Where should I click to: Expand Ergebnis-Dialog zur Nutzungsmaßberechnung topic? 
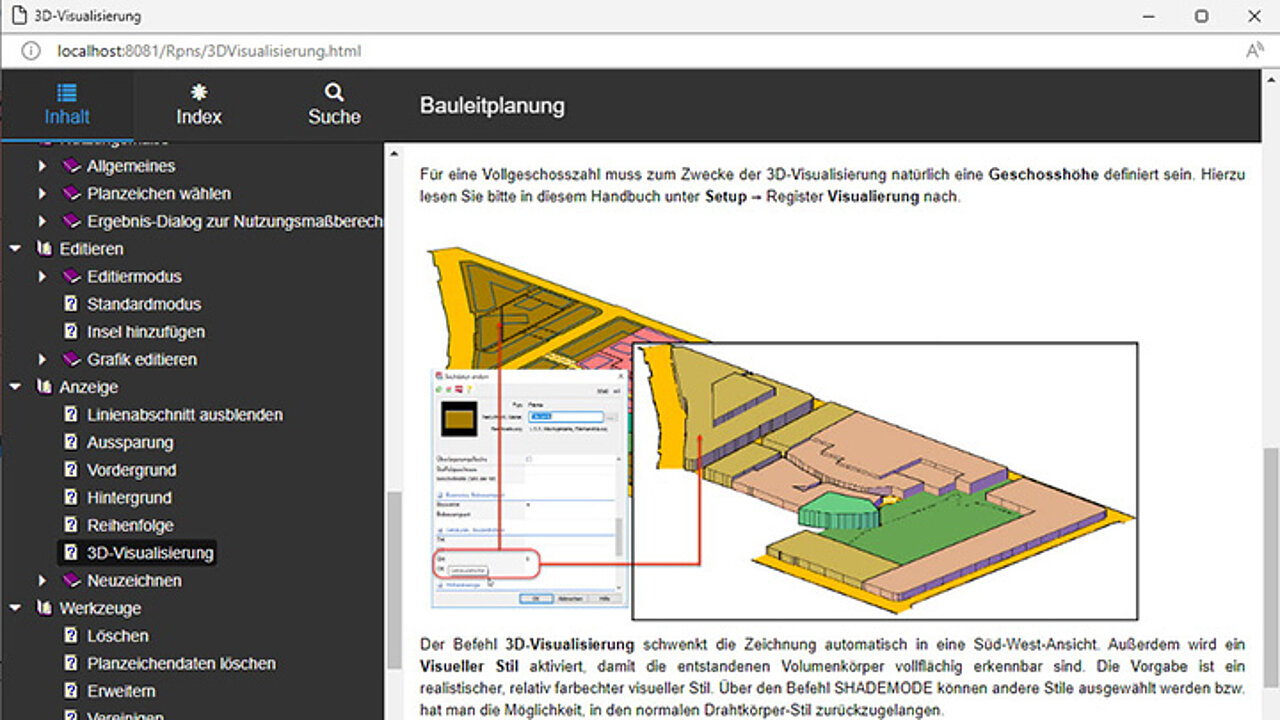click(42, 221)
